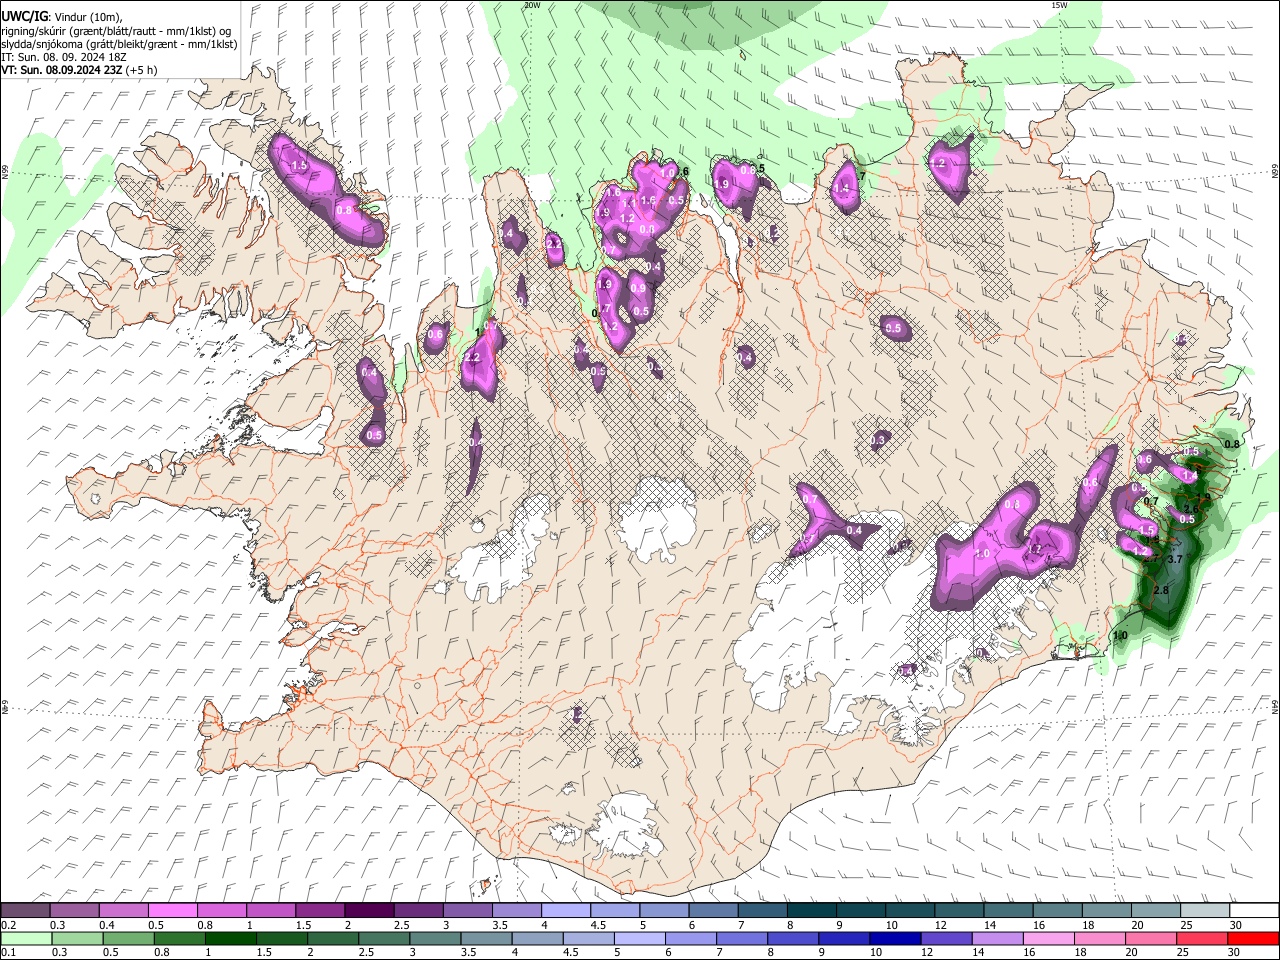Select the "IT: Sun. 08. 09. 2024 18Z" text
The width and height of the screenshot is (1280, 960).
pos(64,57)
